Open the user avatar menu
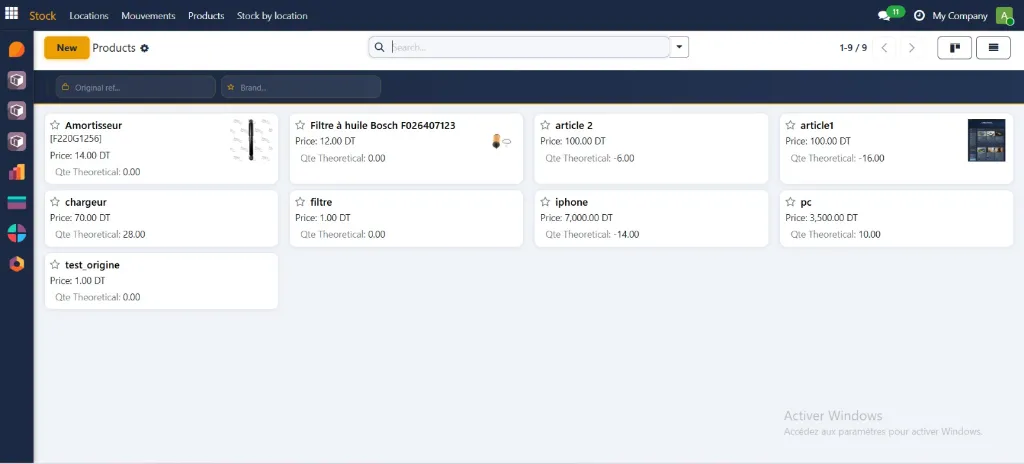Image resolution: width=1024 pixels, height=464 pixels. pyautogui.click(x=1004, y=15)
